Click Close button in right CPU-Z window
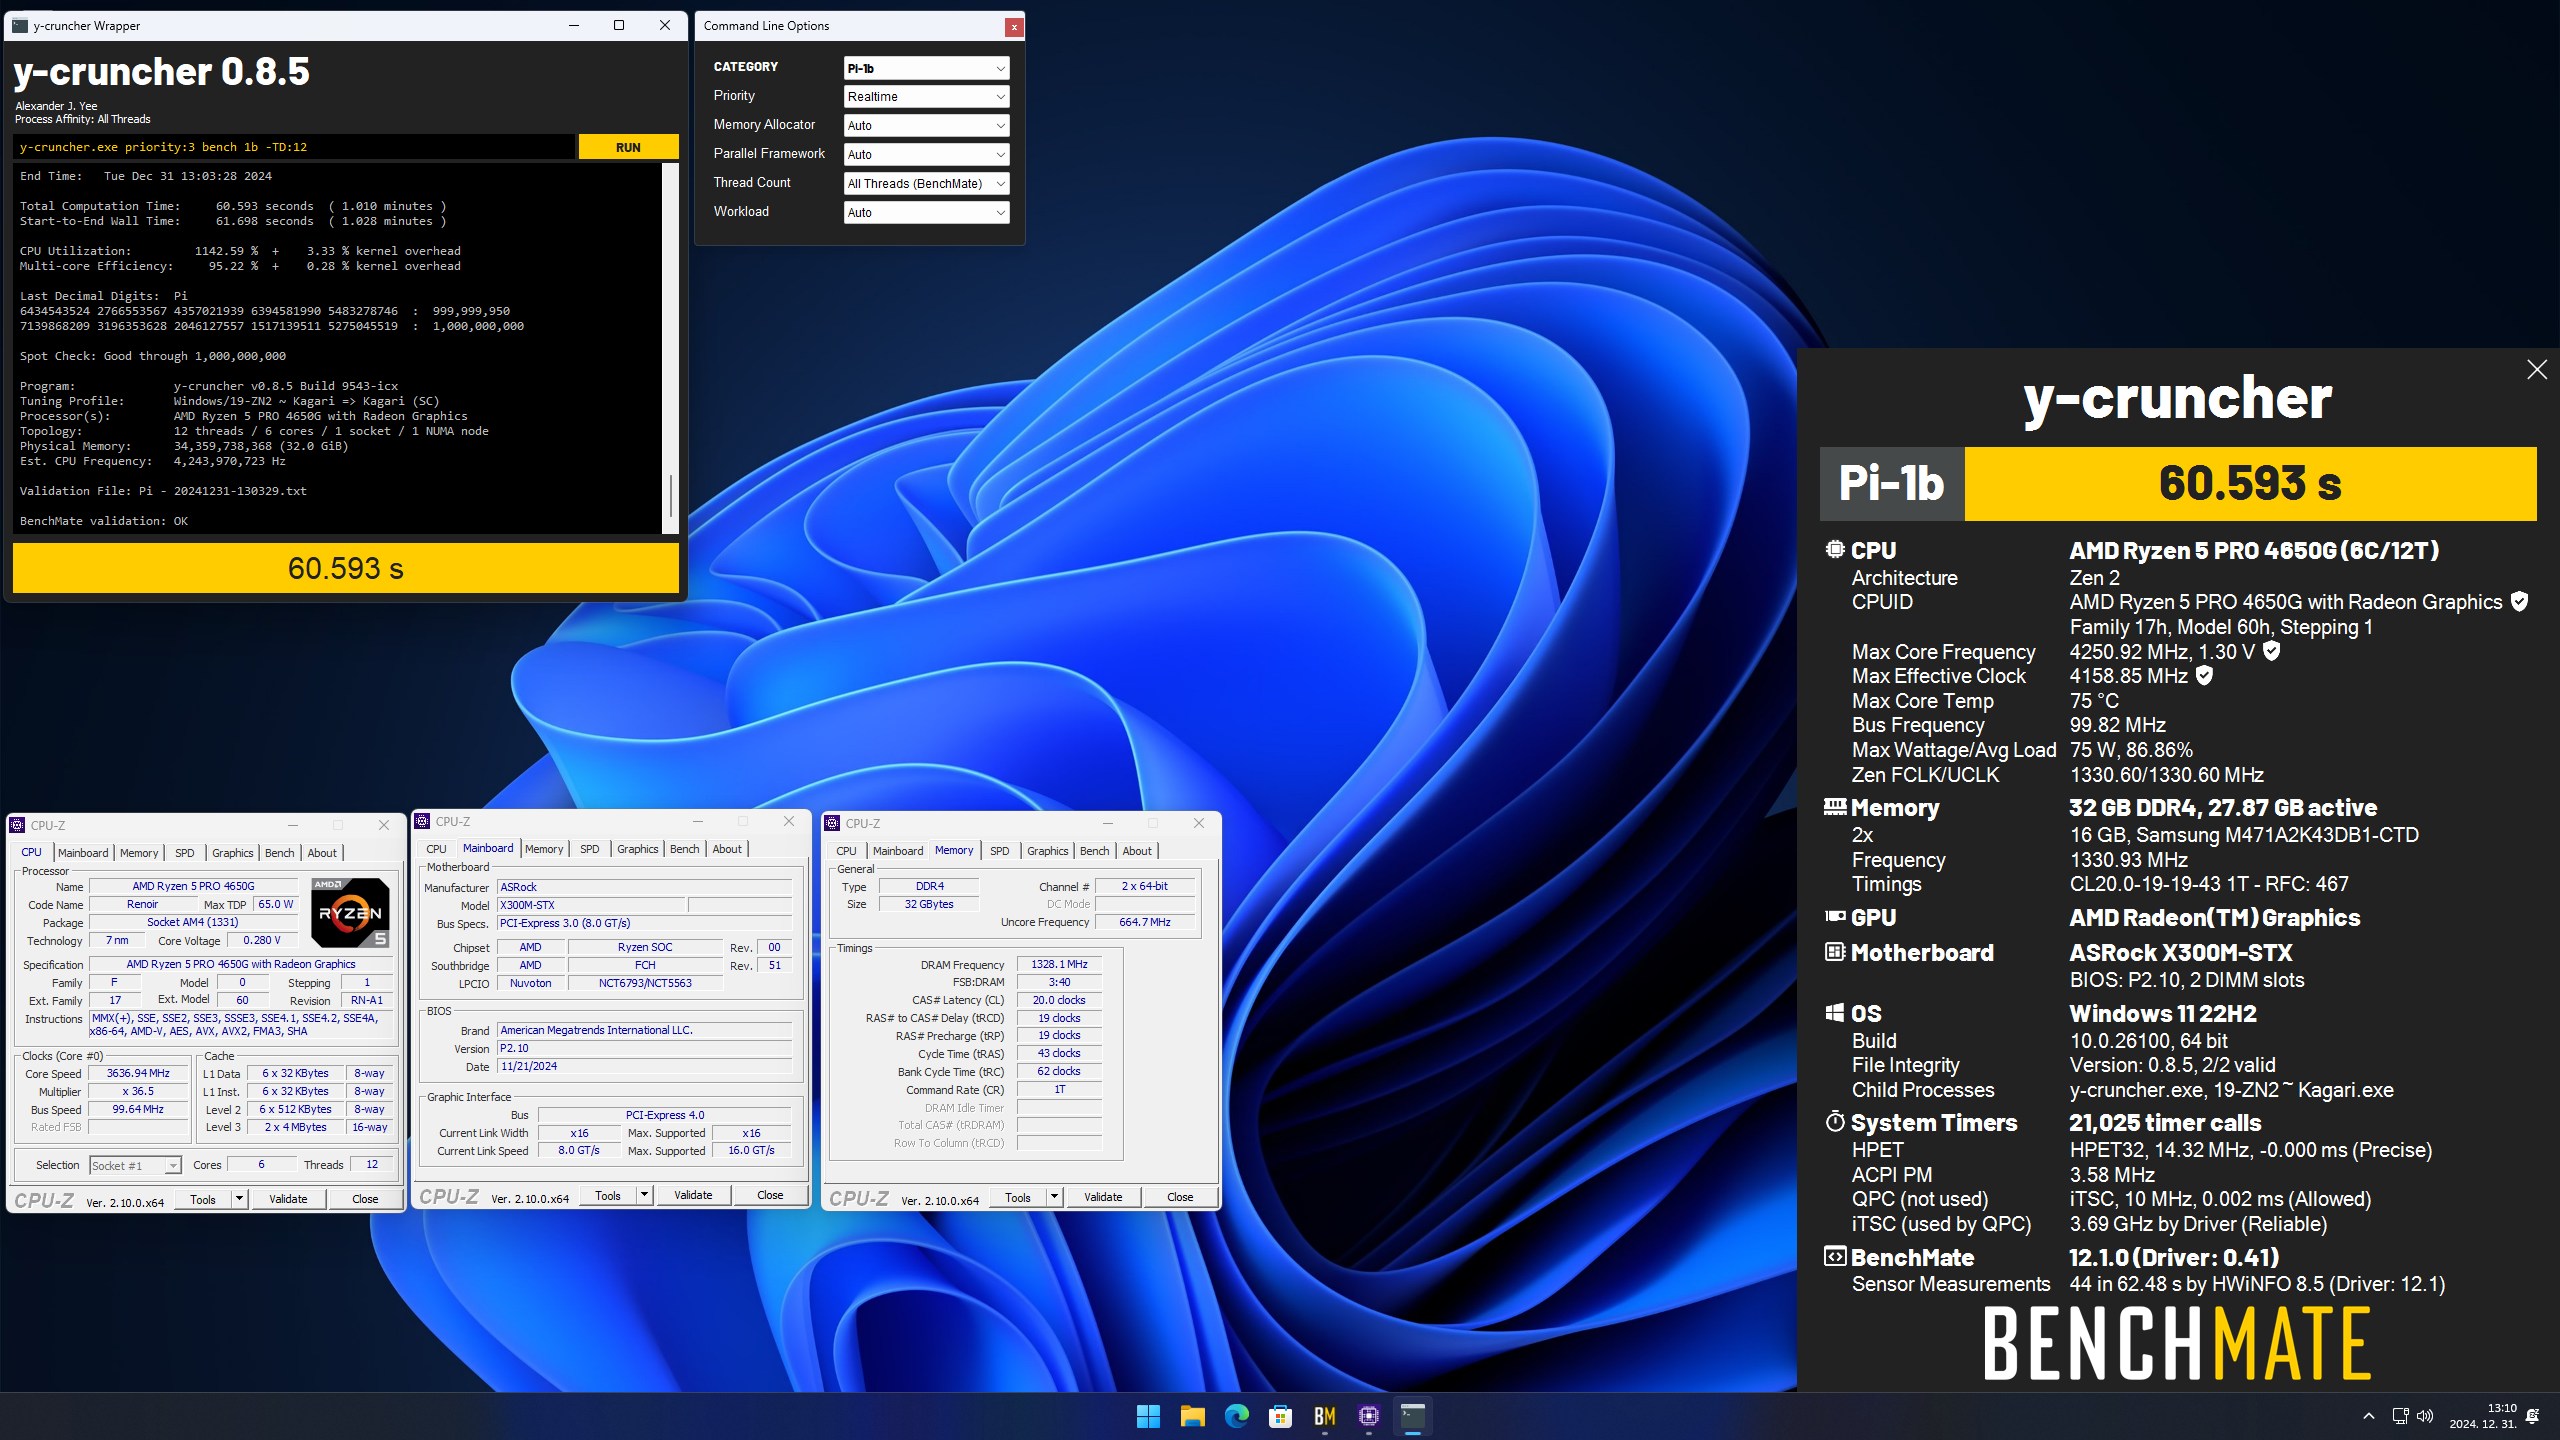This screenshot has width=2560, height=1440. tap(1180, 1197)
